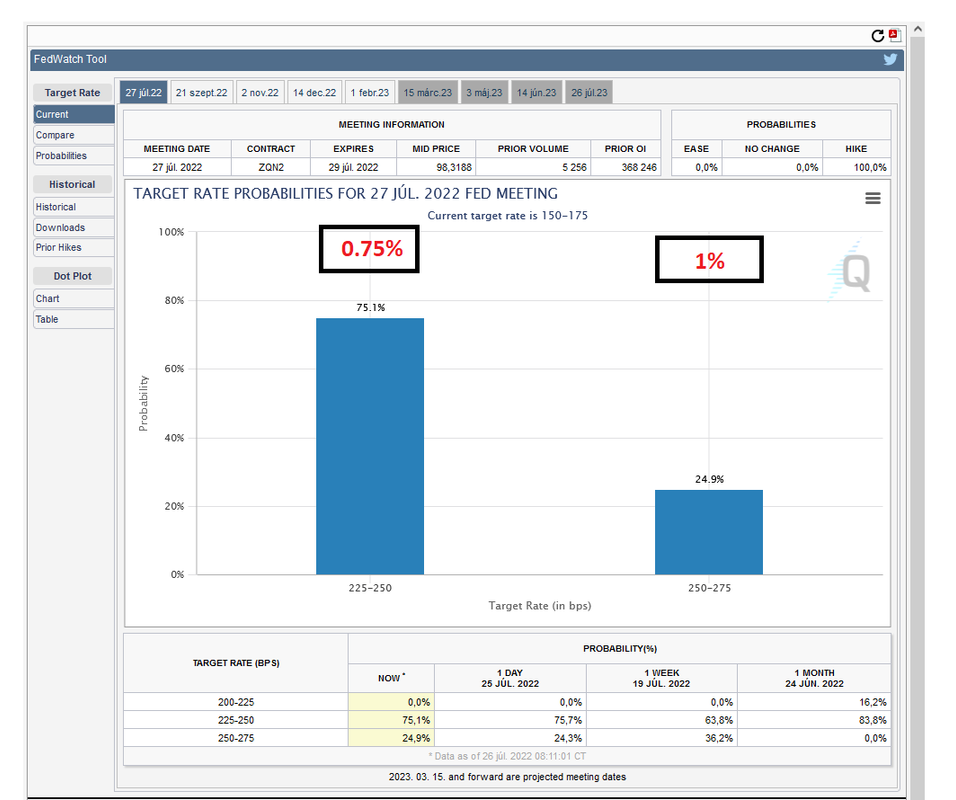Click the 'Target Rate (in bps)' axis label
This screenshot has height=800, width=956.
(540, 605)
